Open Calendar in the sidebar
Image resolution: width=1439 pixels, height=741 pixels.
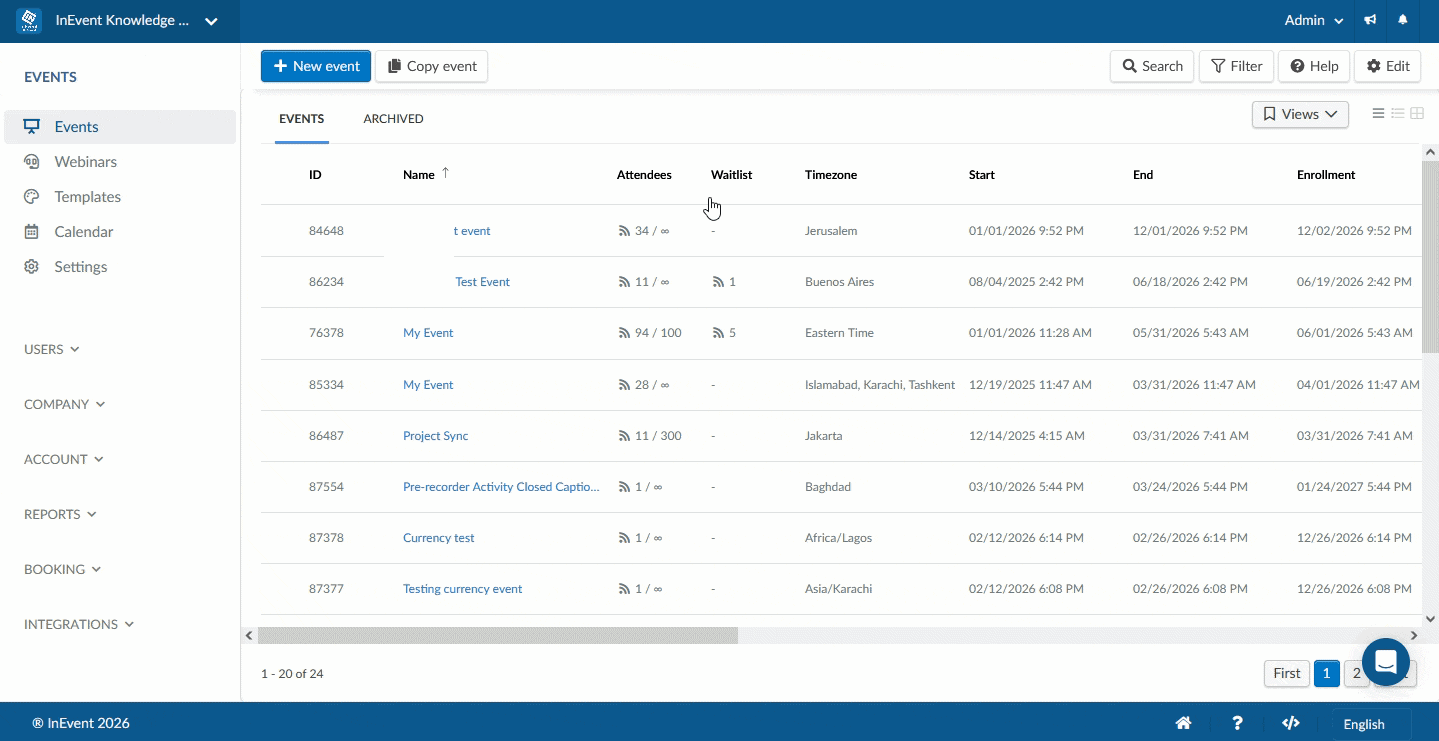point(120,232)
